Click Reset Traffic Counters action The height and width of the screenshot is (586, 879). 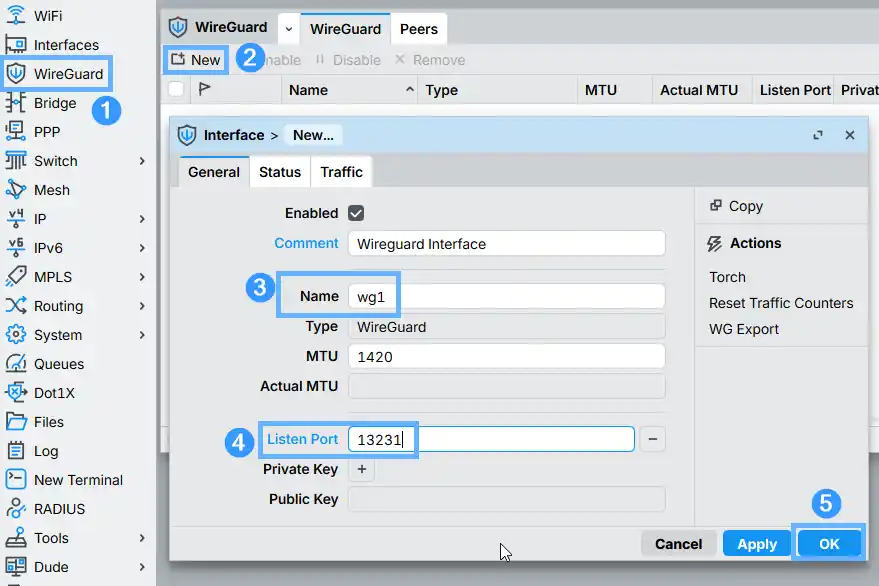pyautogui.click(x=781, y=303)
